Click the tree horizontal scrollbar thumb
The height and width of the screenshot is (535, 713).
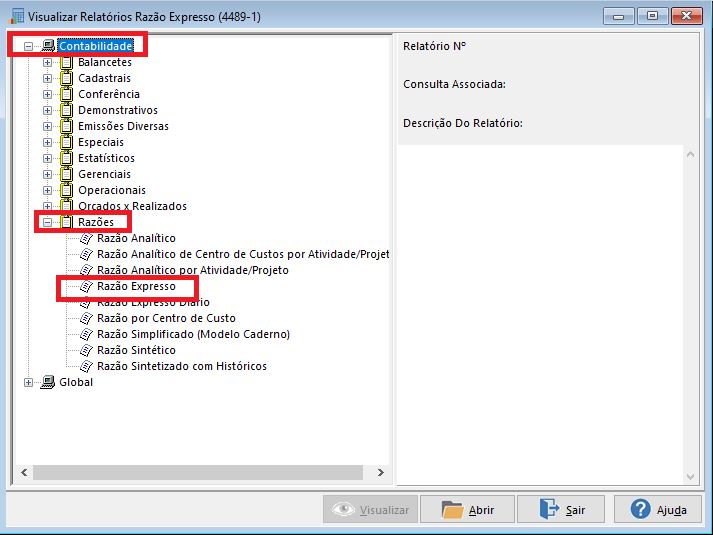[198, 473]
